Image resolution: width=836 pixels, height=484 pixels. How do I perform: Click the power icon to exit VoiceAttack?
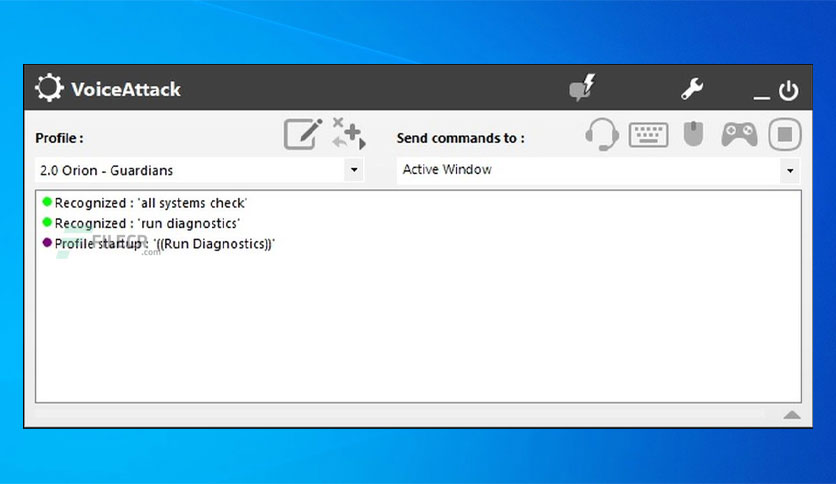coord(788,90)
